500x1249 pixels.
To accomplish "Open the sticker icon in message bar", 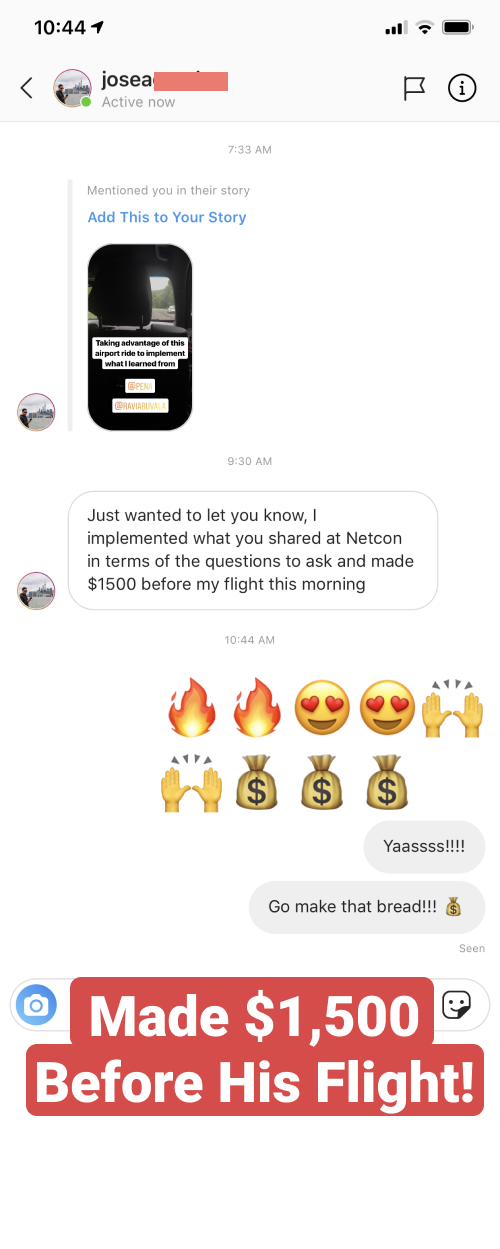I will click(457, 1004).
